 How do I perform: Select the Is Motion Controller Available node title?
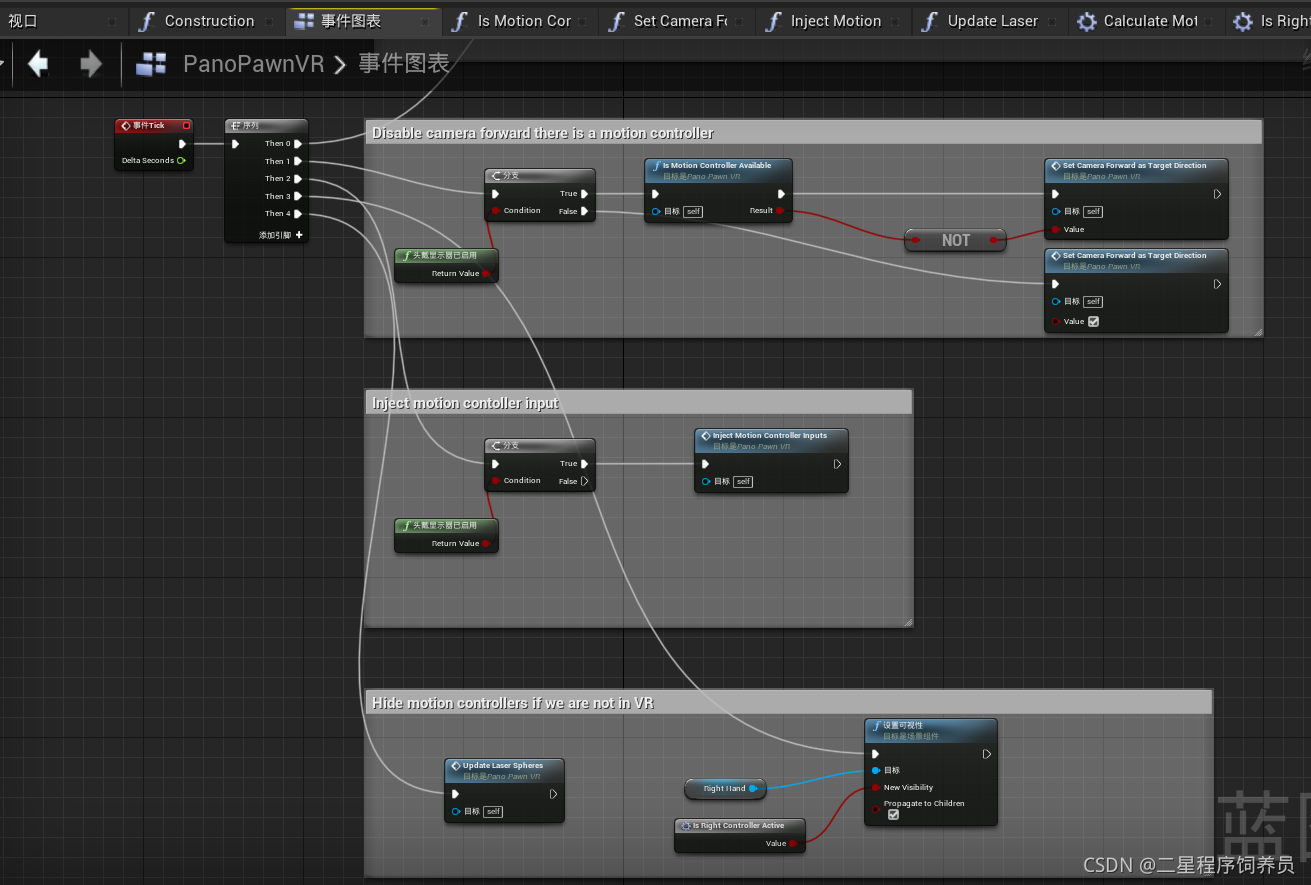coord(720,170)
